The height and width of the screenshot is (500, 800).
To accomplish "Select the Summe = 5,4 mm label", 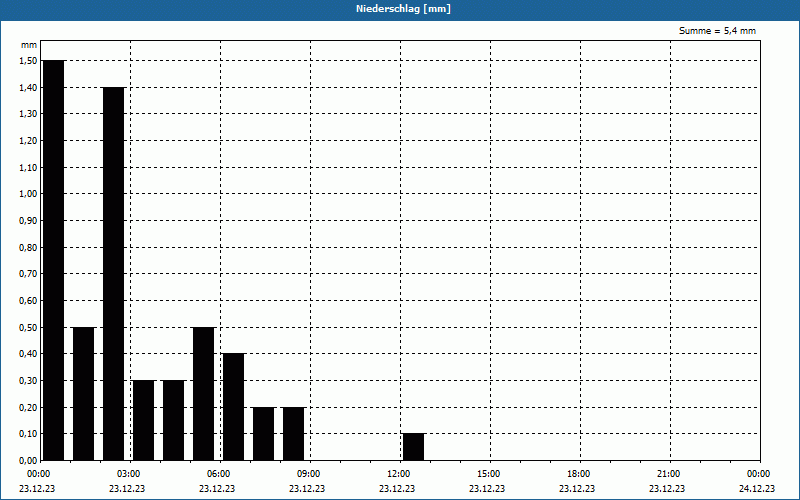I will [717, 31].
